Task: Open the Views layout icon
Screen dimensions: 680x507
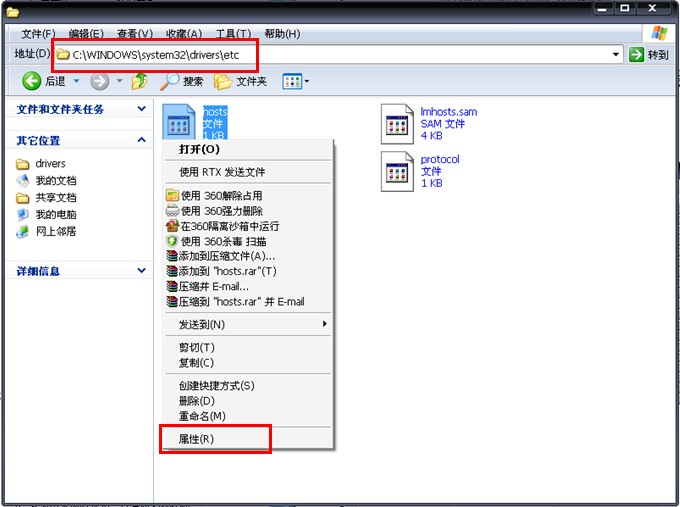Action: (292, 81)
